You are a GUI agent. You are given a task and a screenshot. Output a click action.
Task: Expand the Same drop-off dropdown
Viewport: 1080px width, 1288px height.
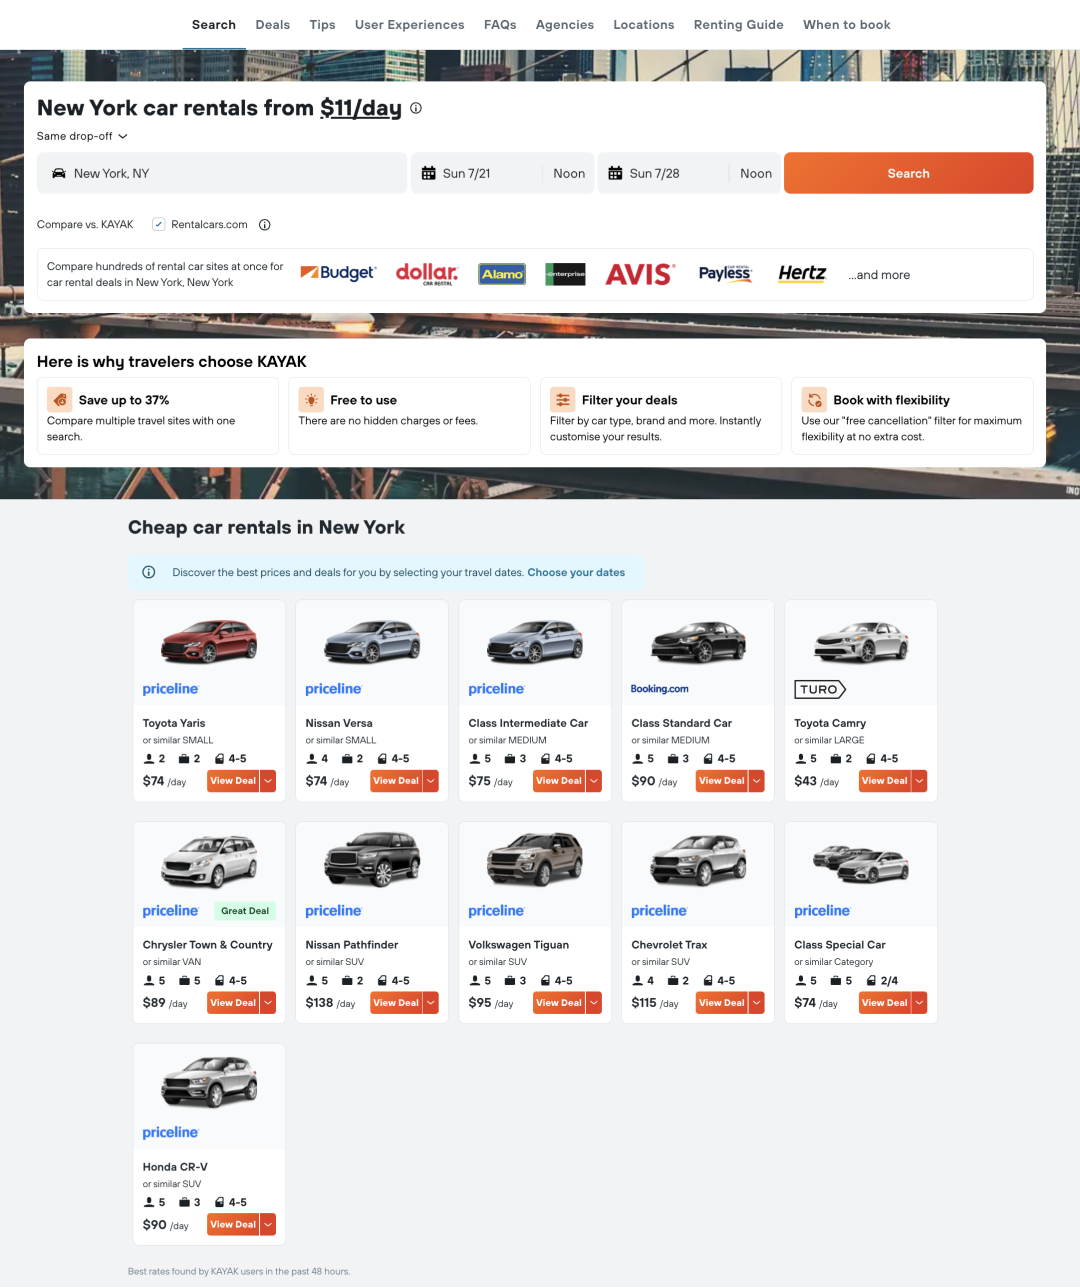(x=82, y=136)
